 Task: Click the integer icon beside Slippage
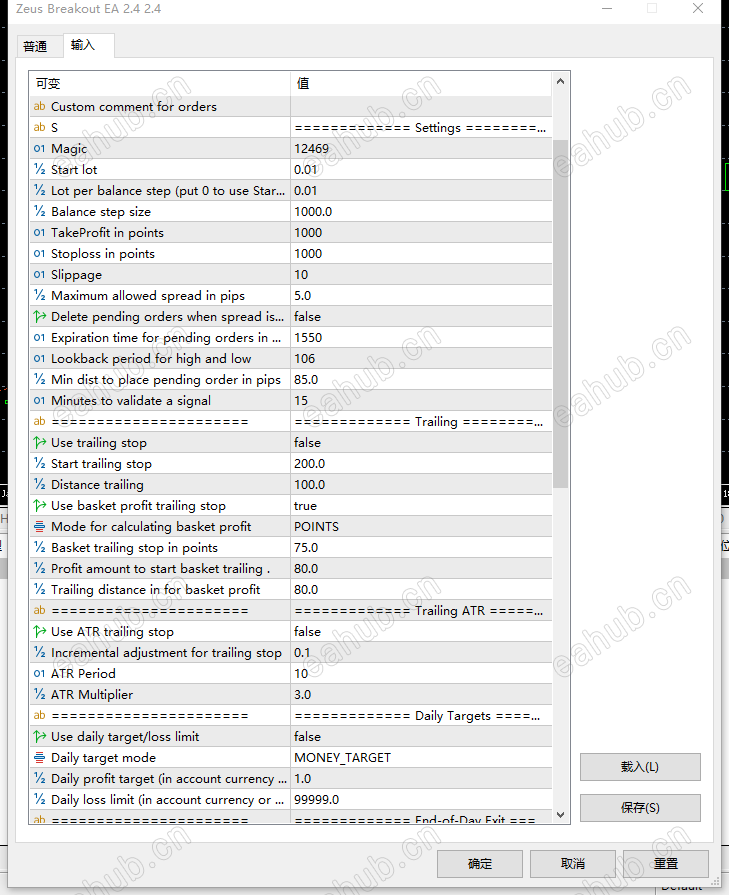(x=39, y=275)
